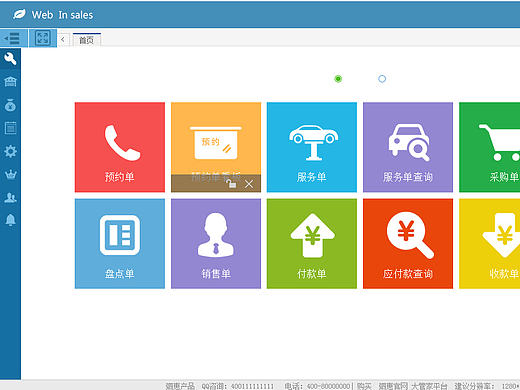520x390 pixels.
Task: Open the wrench tools sidebar icon
Action: coord(10,59)
